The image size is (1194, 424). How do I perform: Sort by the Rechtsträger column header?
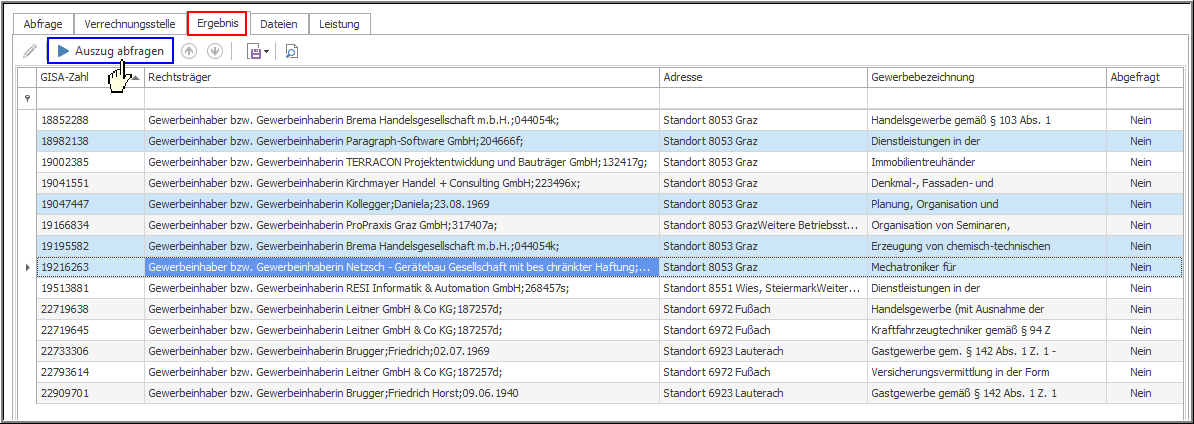401,78
